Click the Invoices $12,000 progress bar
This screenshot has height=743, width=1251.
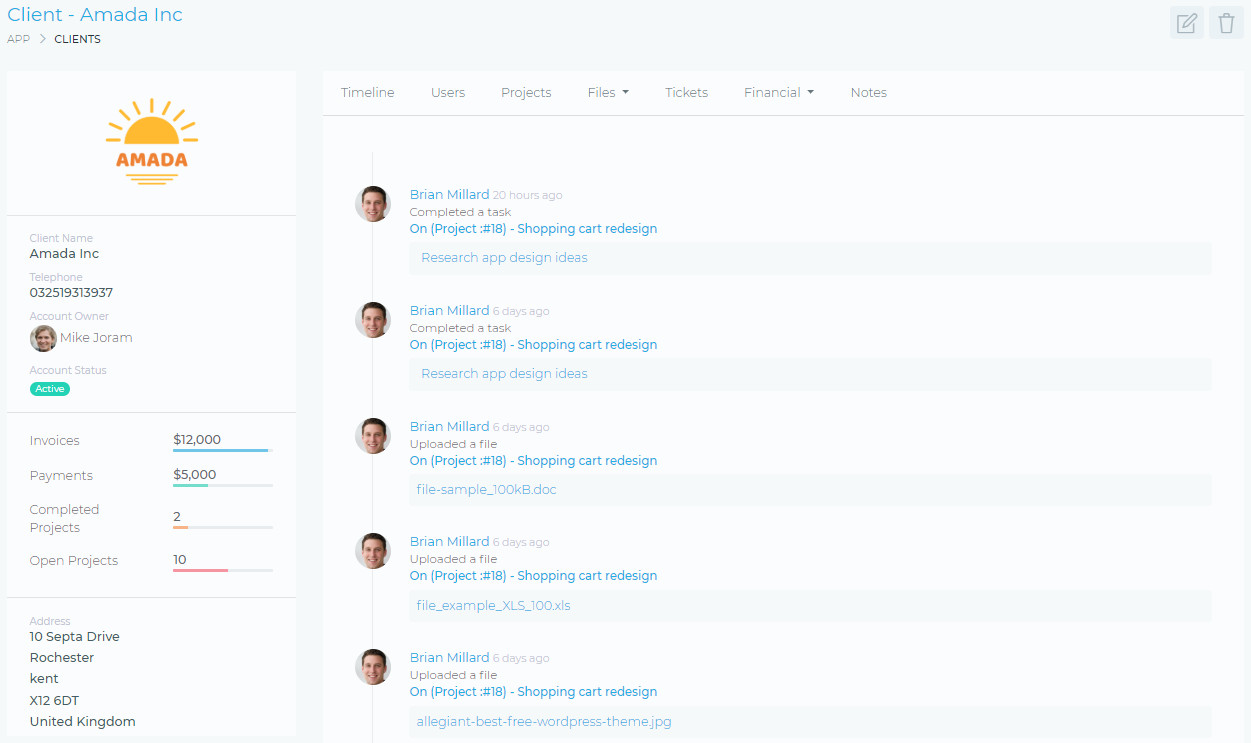click(x=222, y=450)
